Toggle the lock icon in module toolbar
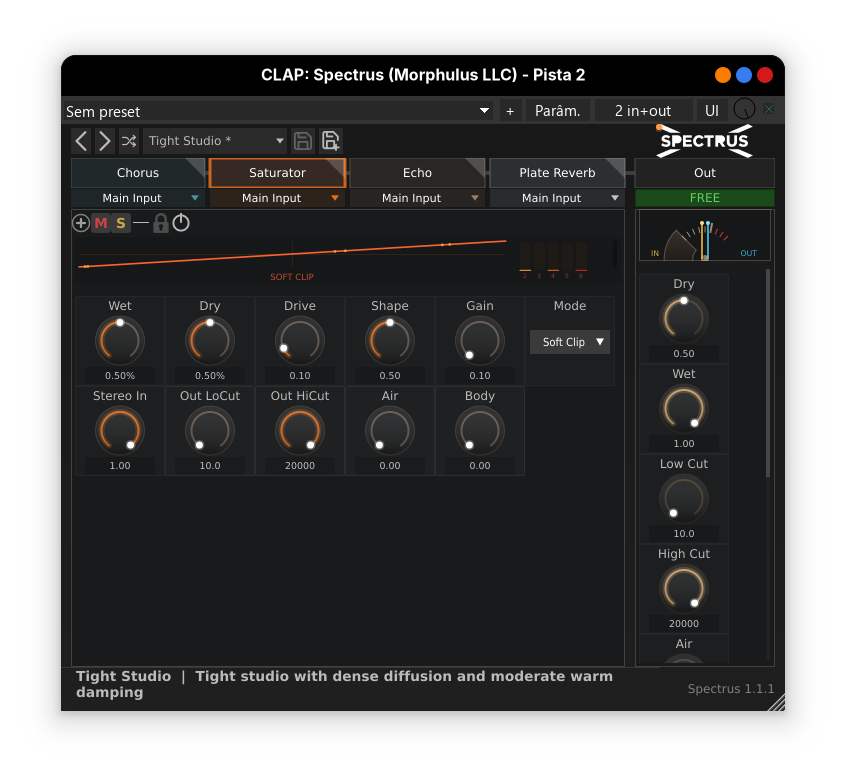The height and width of the screenshot is (778, 846). click(x=160, y=223)
